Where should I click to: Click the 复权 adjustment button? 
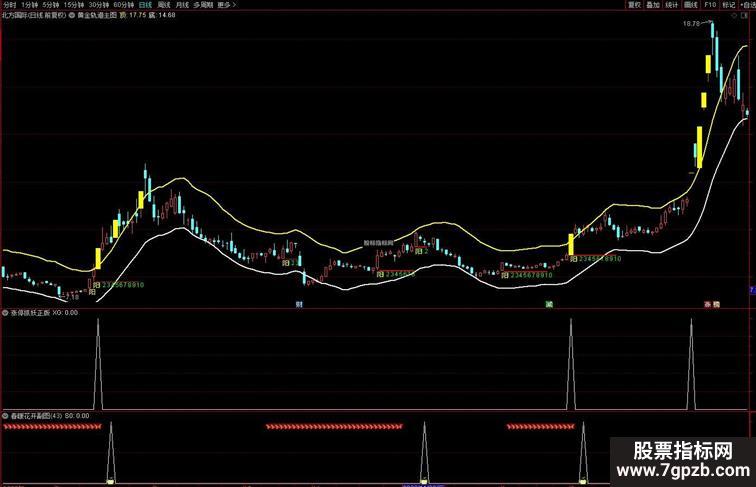[x=634, y=4]
